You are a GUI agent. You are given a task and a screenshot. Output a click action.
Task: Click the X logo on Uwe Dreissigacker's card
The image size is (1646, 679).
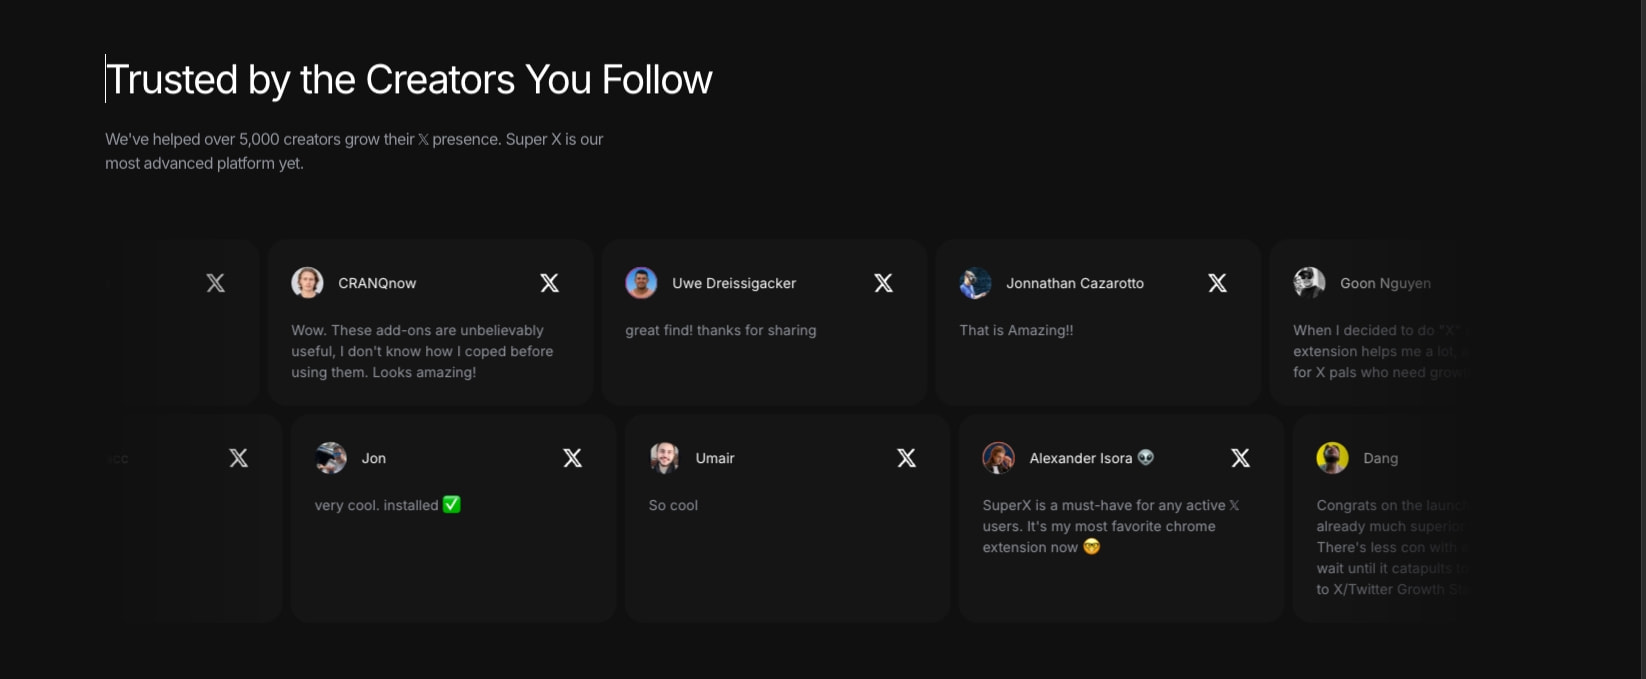(884, 283)
